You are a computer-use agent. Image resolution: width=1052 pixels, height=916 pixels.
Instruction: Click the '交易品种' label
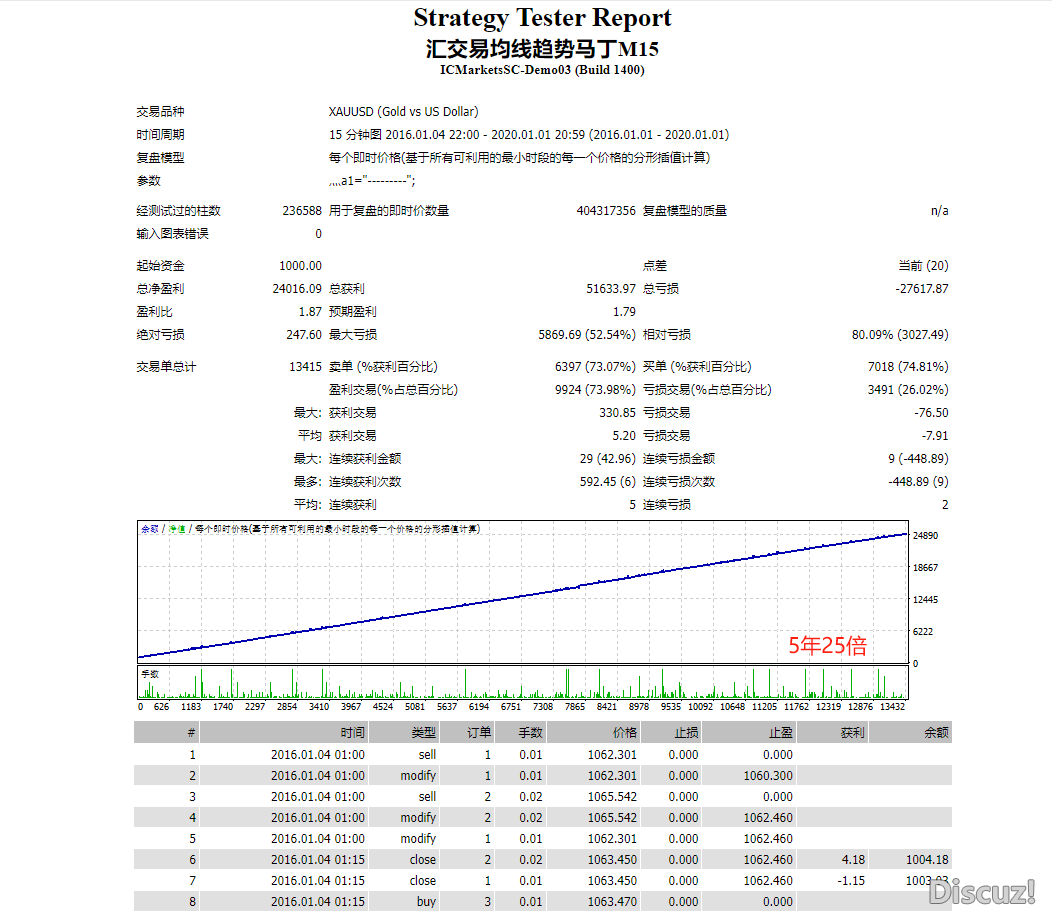160,111
